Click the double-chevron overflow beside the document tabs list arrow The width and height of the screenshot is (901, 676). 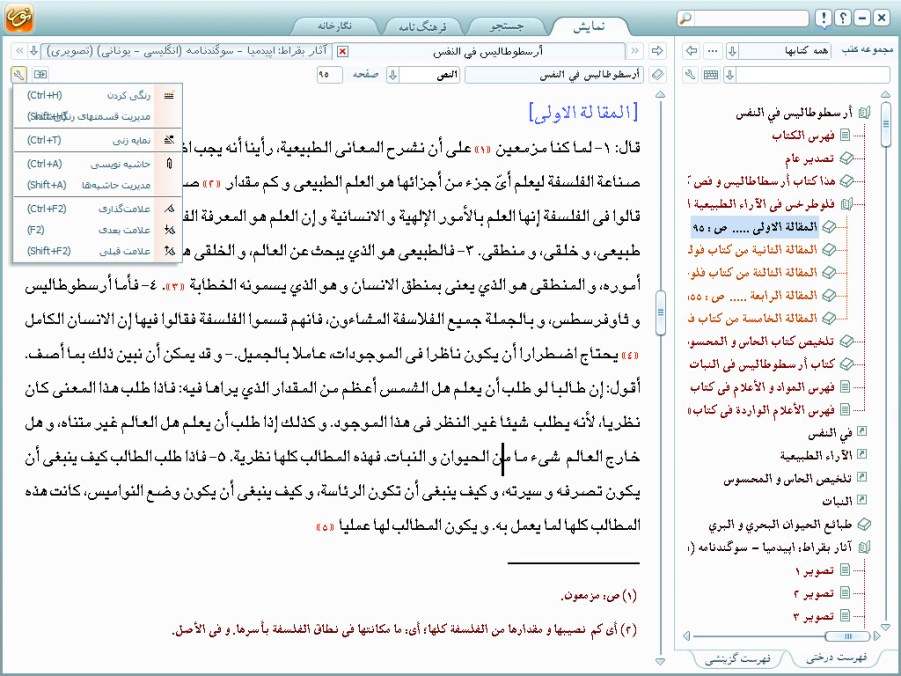click(x=19, y=51)
